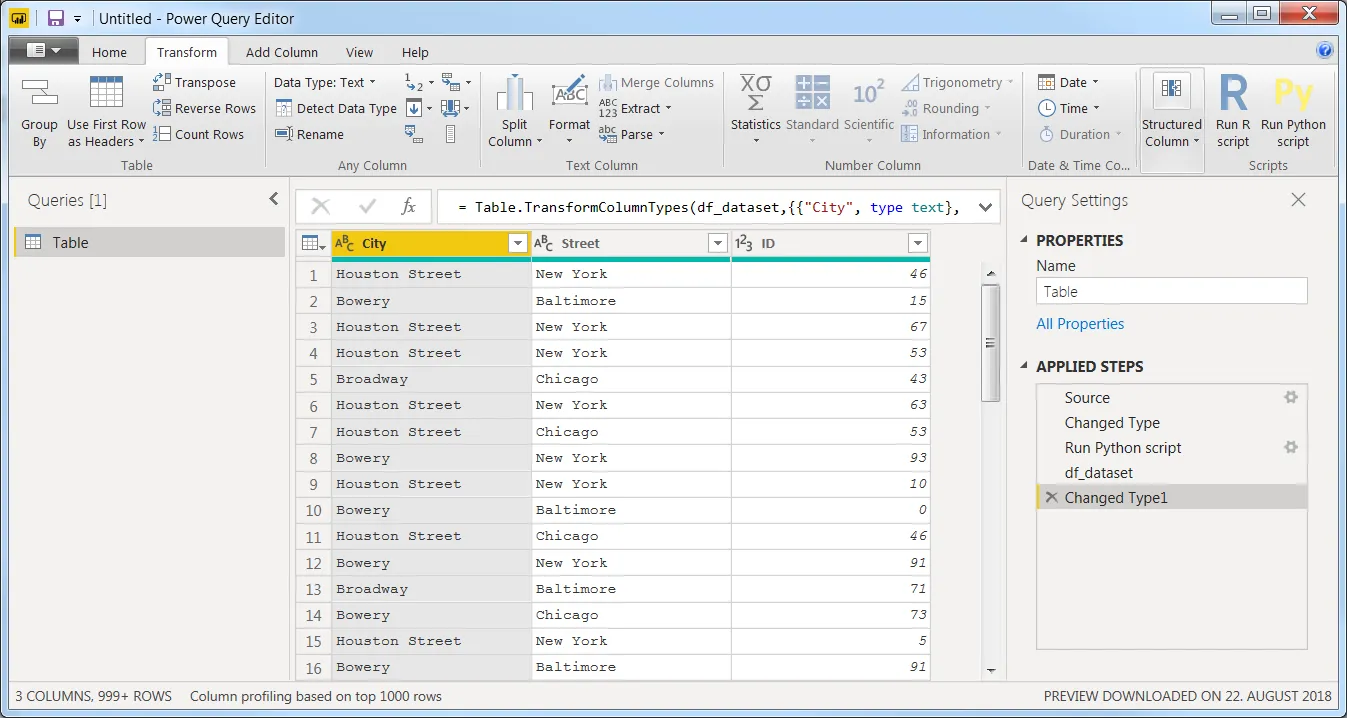Screen dimensions: 1347x718
Task: Click the All Properties link
Action: pyautogui.click(x=1080, y=323)
